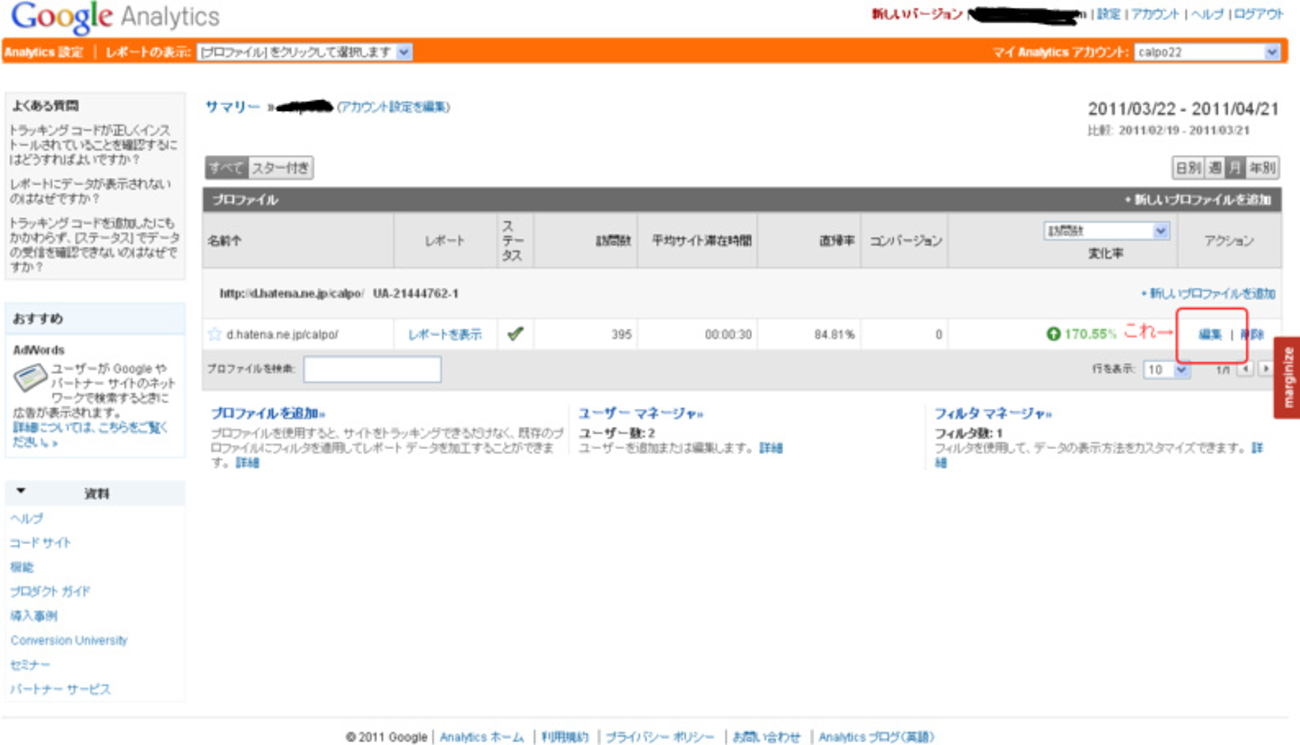The width and height of the screenshot is (1300, 745).
Task: Click the AdWords ad illustration icon
Action: tap(30, 378)
